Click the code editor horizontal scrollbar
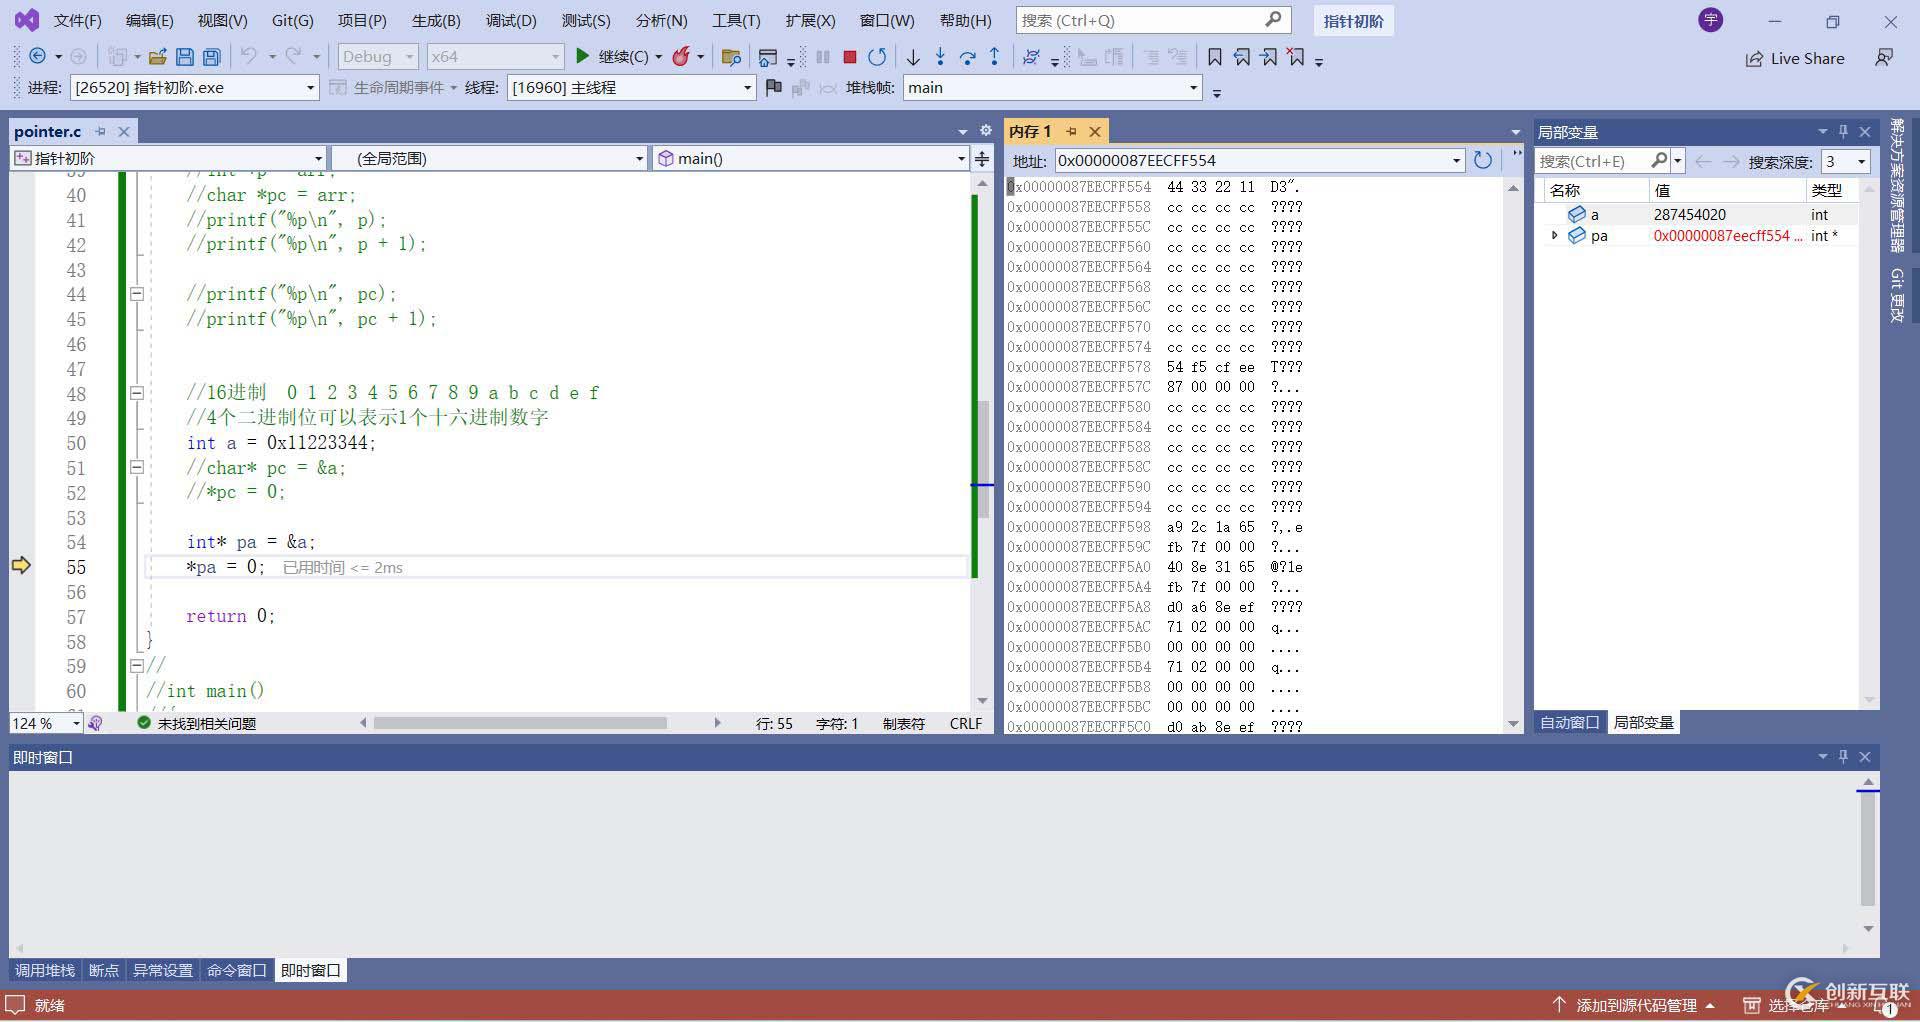 [x=520, y=723]
